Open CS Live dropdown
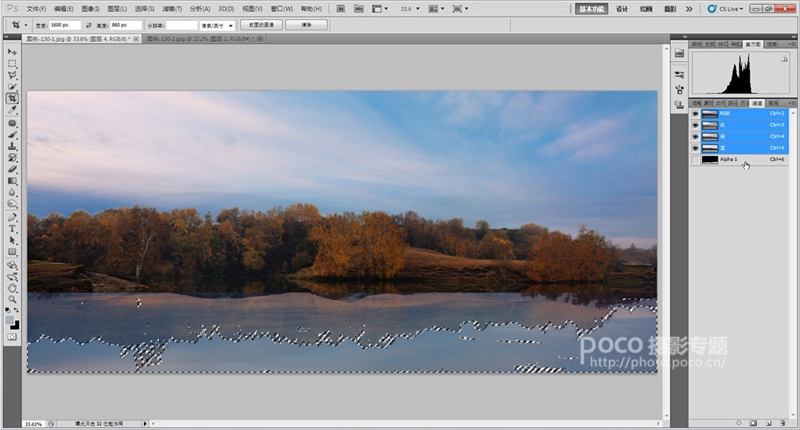Viewport: 800px width, 430px height. click(726, 9)
